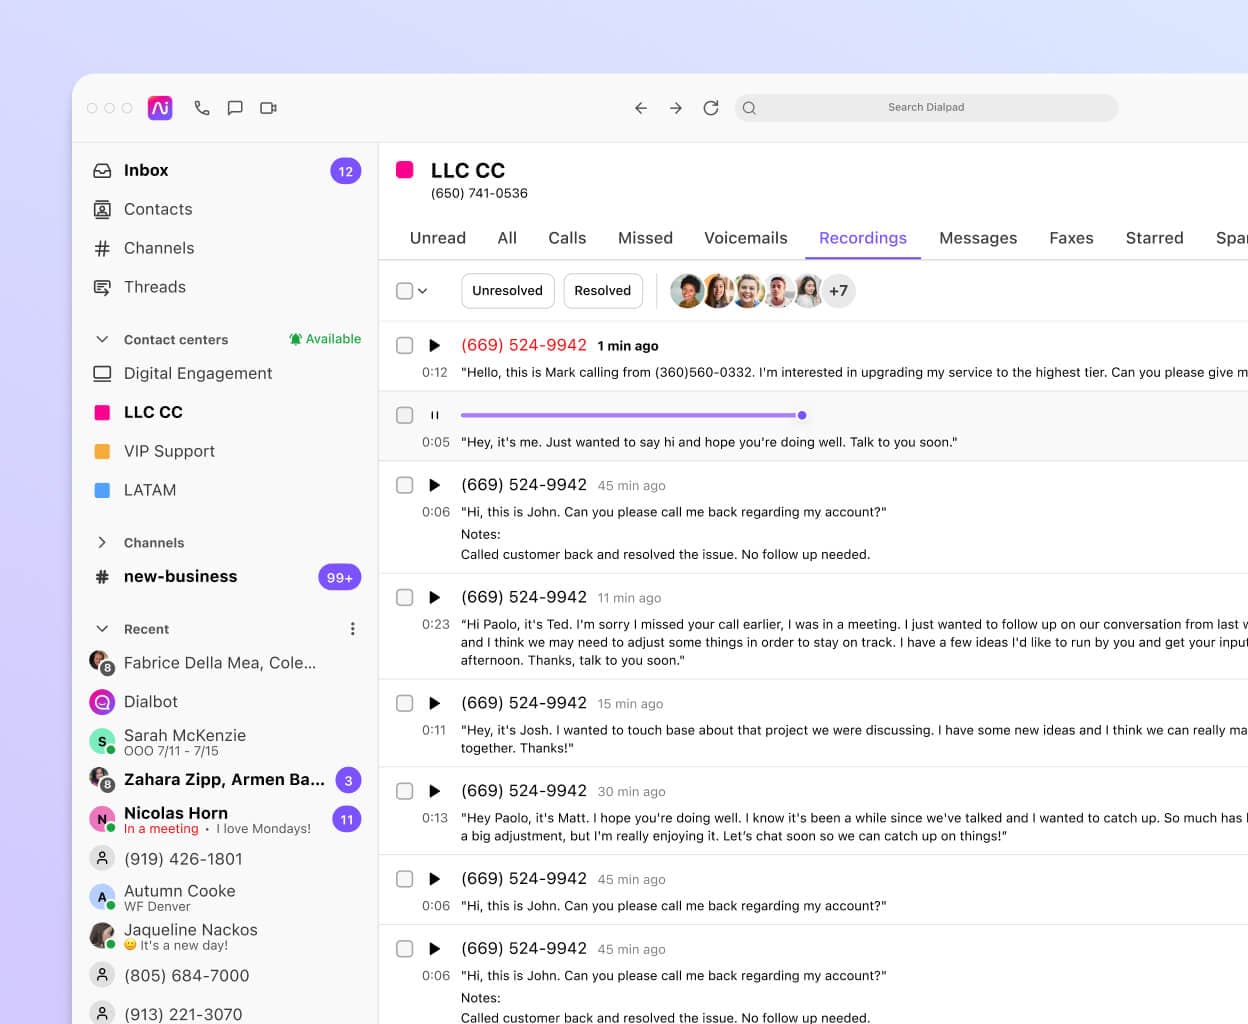The height and width of the screenshot is (1024, 1248).
Task: Play the 1 min ago recording
Action: pyautogui.click(x=434, y=346)
